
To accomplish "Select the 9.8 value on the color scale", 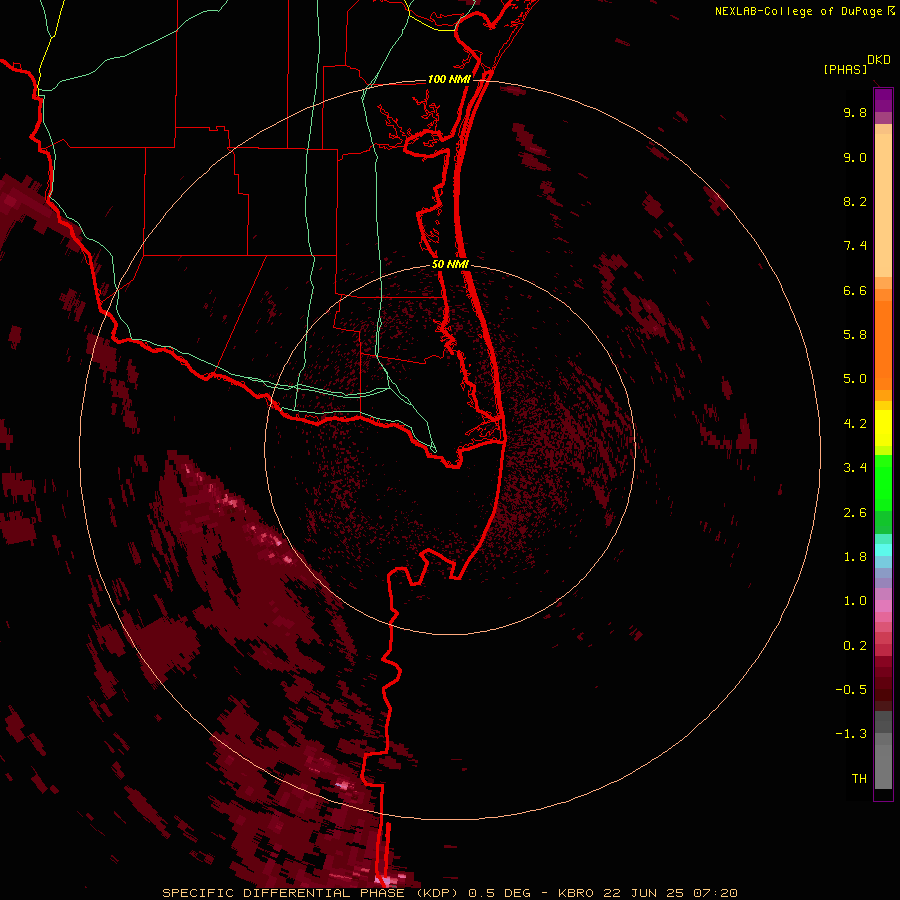I will [855, 113].
